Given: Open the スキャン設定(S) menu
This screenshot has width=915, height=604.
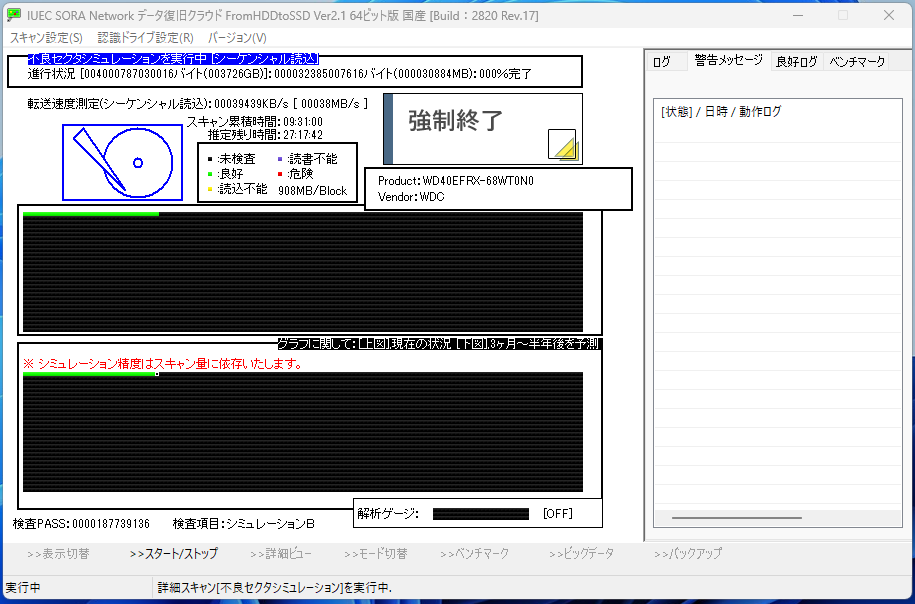Looking at the screenshot, I should click(x=47, y=38).
